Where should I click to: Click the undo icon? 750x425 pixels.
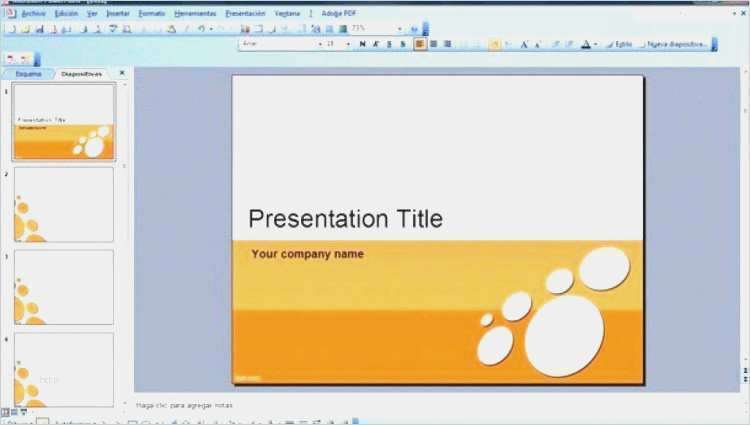coord(200,29)
